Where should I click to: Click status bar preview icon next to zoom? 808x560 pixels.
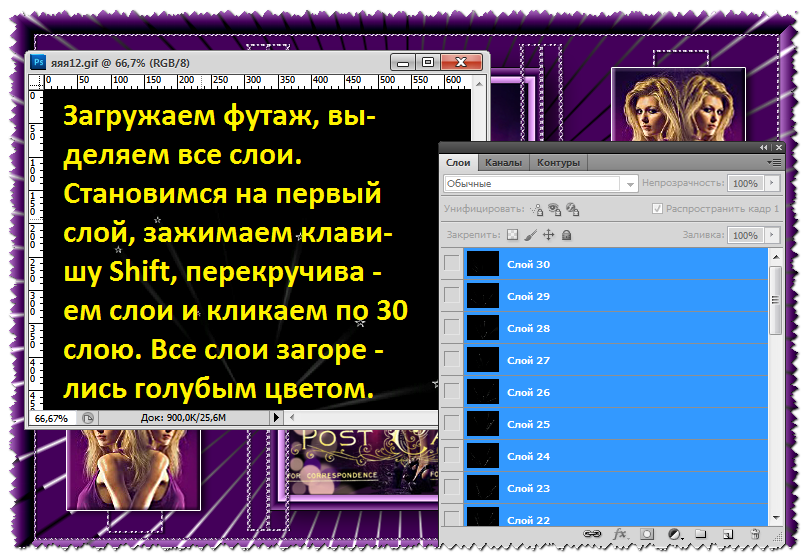[88, 418]
